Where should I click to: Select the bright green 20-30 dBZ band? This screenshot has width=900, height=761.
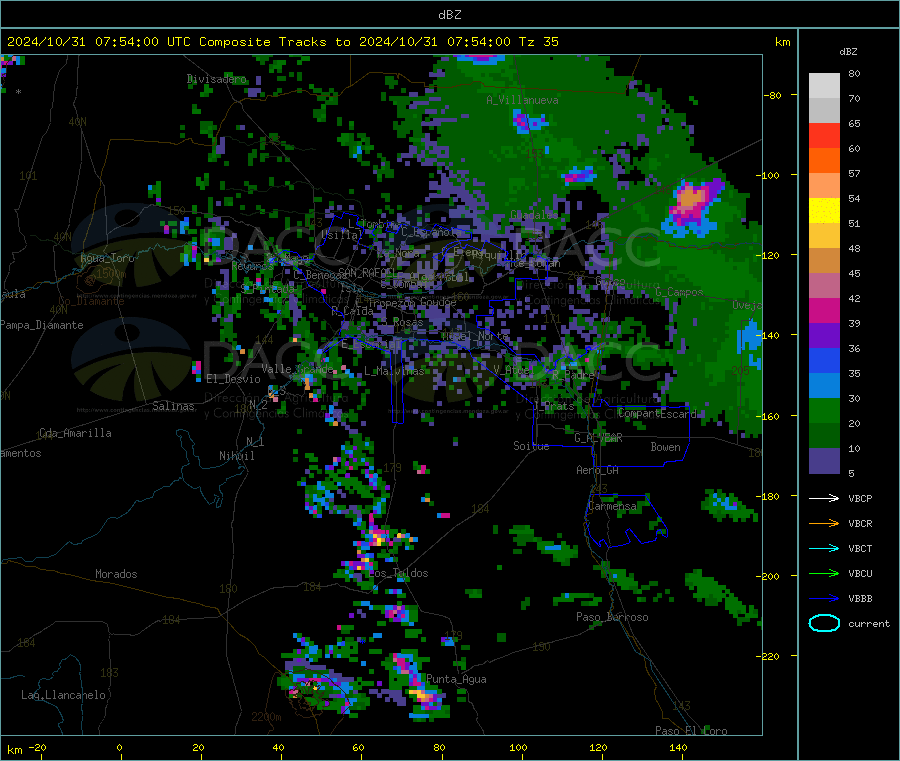pos(824,410)
